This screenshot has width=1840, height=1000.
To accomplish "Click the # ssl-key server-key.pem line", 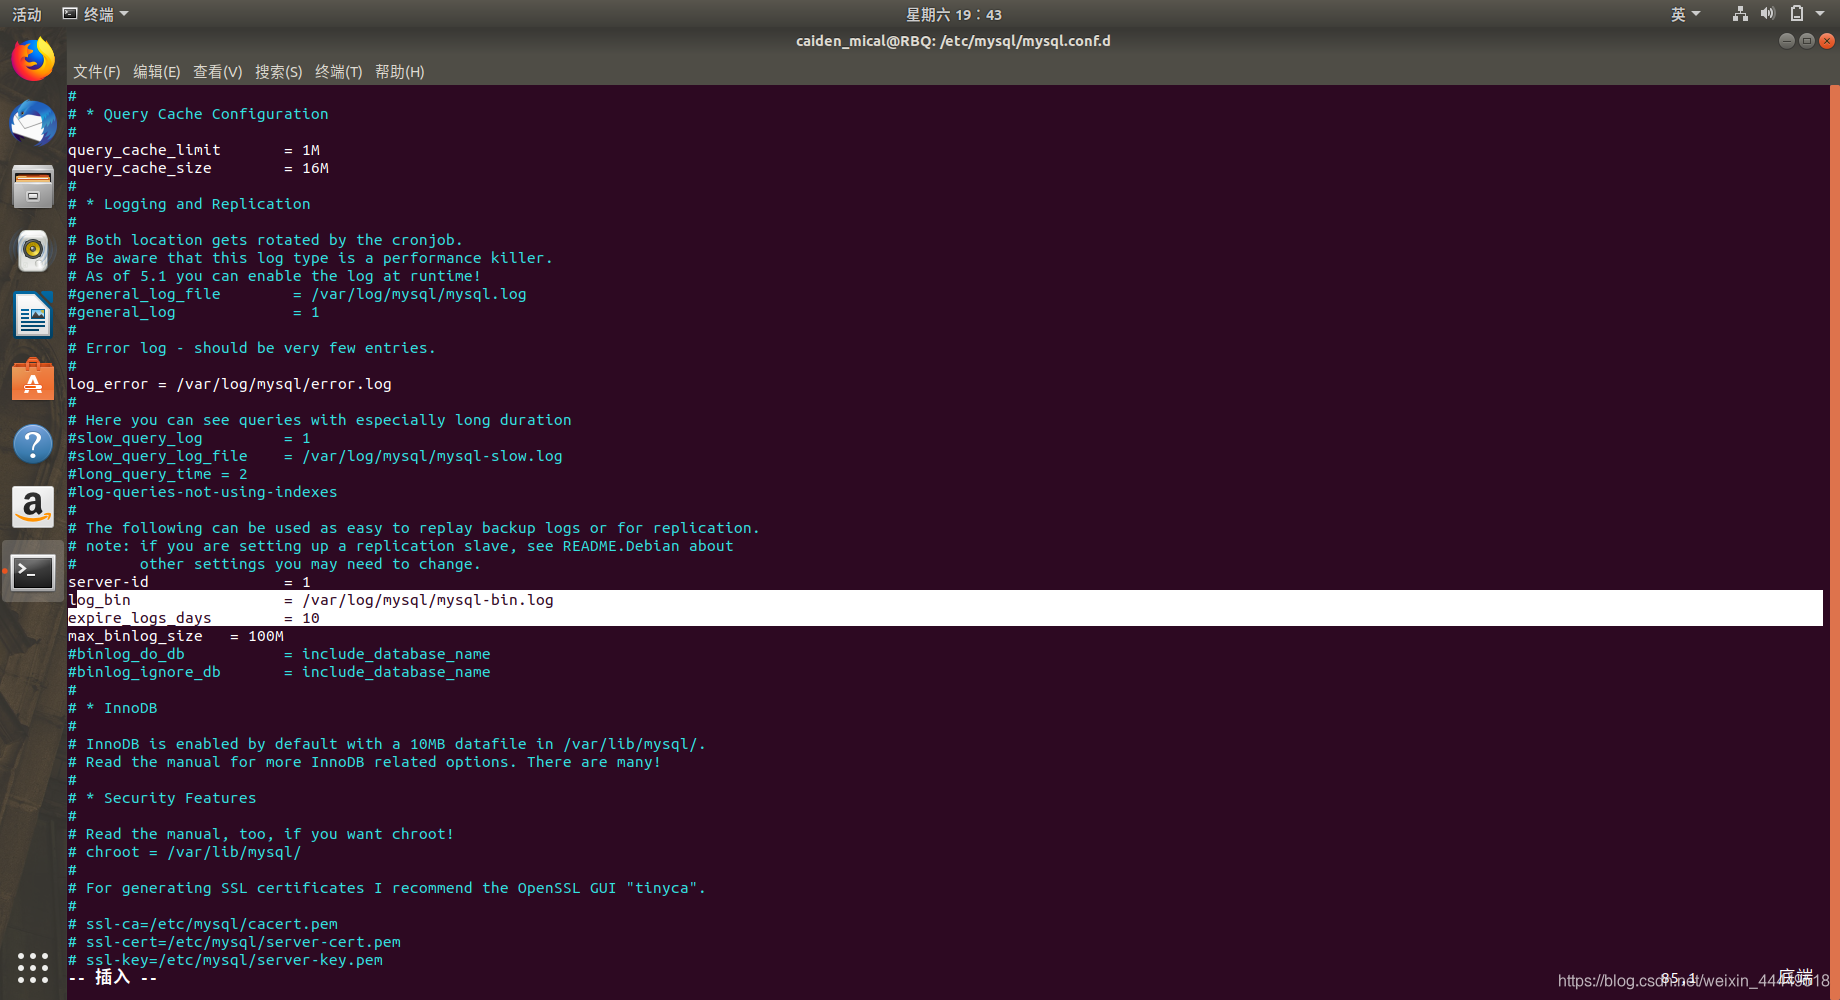I will click(225, 960).
